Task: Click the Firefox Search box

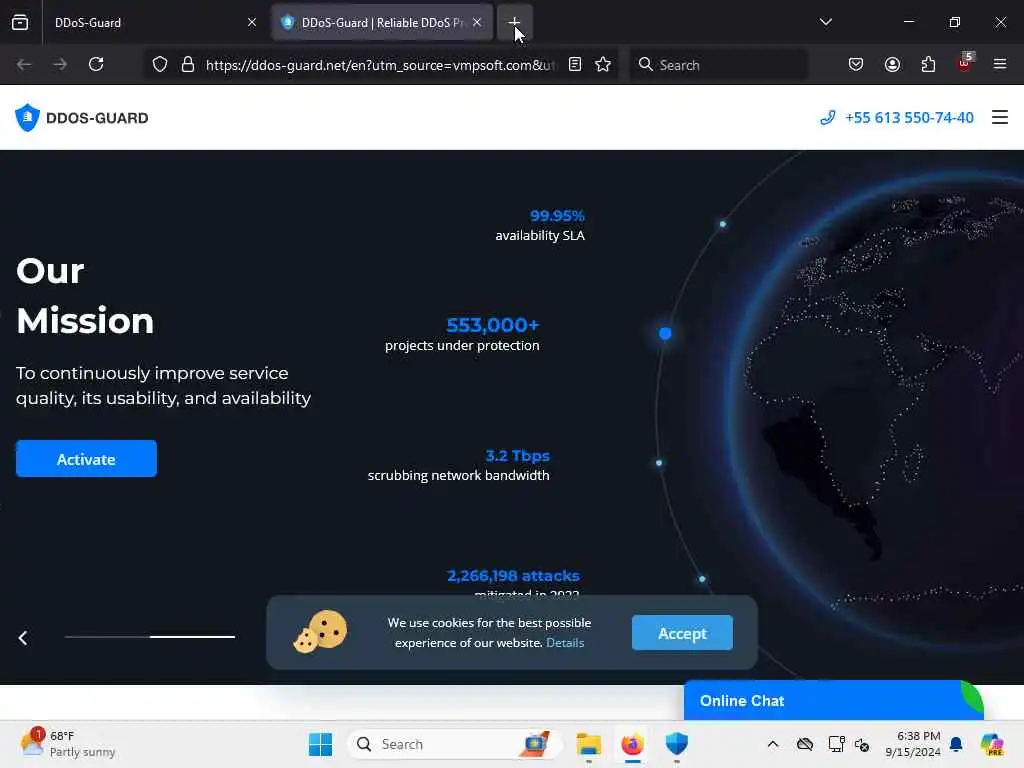Action: coord(718,65)
